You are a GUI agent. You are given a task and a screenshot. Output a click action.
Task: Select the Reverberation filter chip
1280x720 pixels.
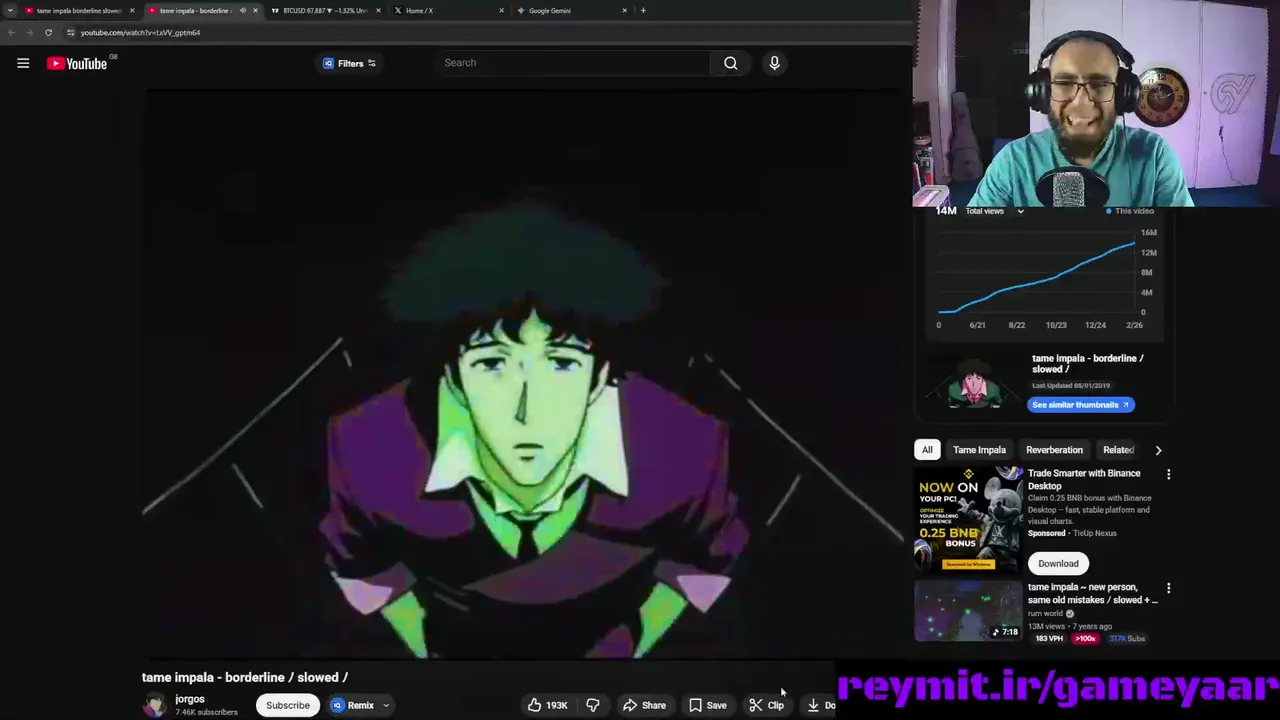(1054, 450)
